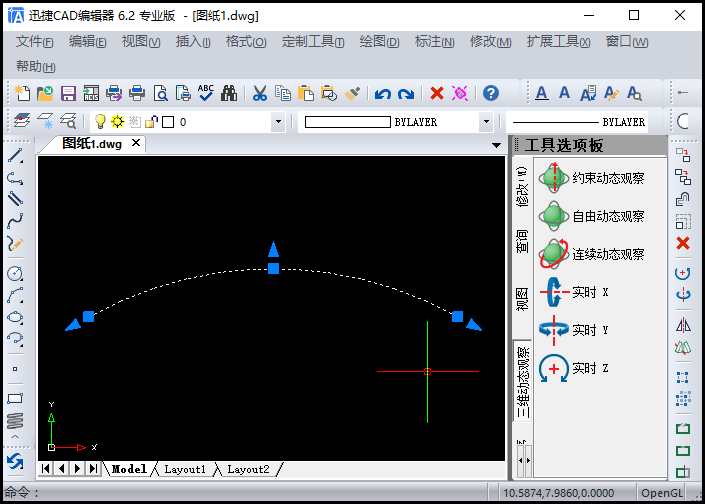
Task: Open the 帮助 menu
Action: coord(36,67)
